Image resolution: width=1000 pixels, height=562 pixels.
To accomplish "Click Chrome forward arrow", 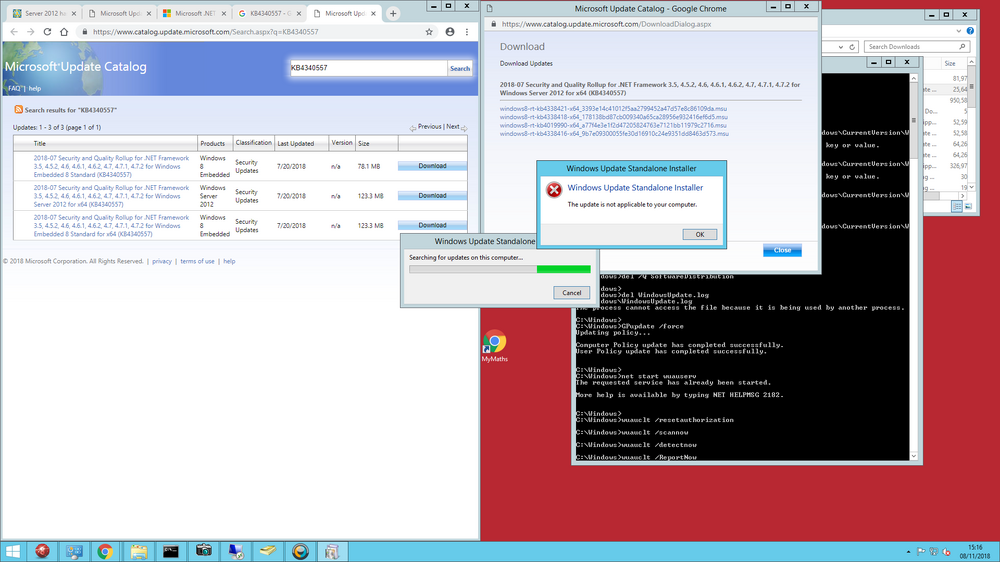I will (x=31, y=31).
